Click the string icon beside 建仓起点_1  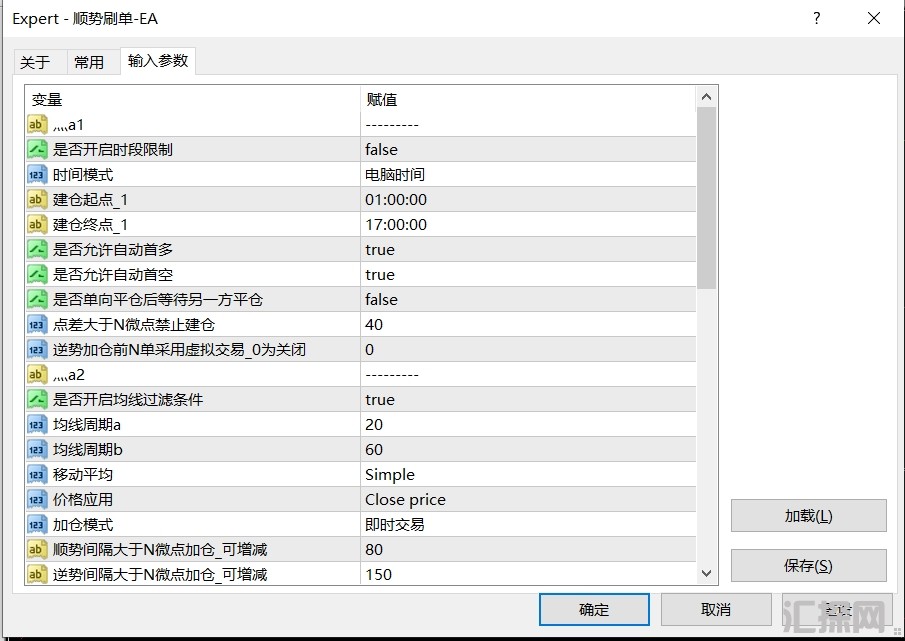point(37,199)
